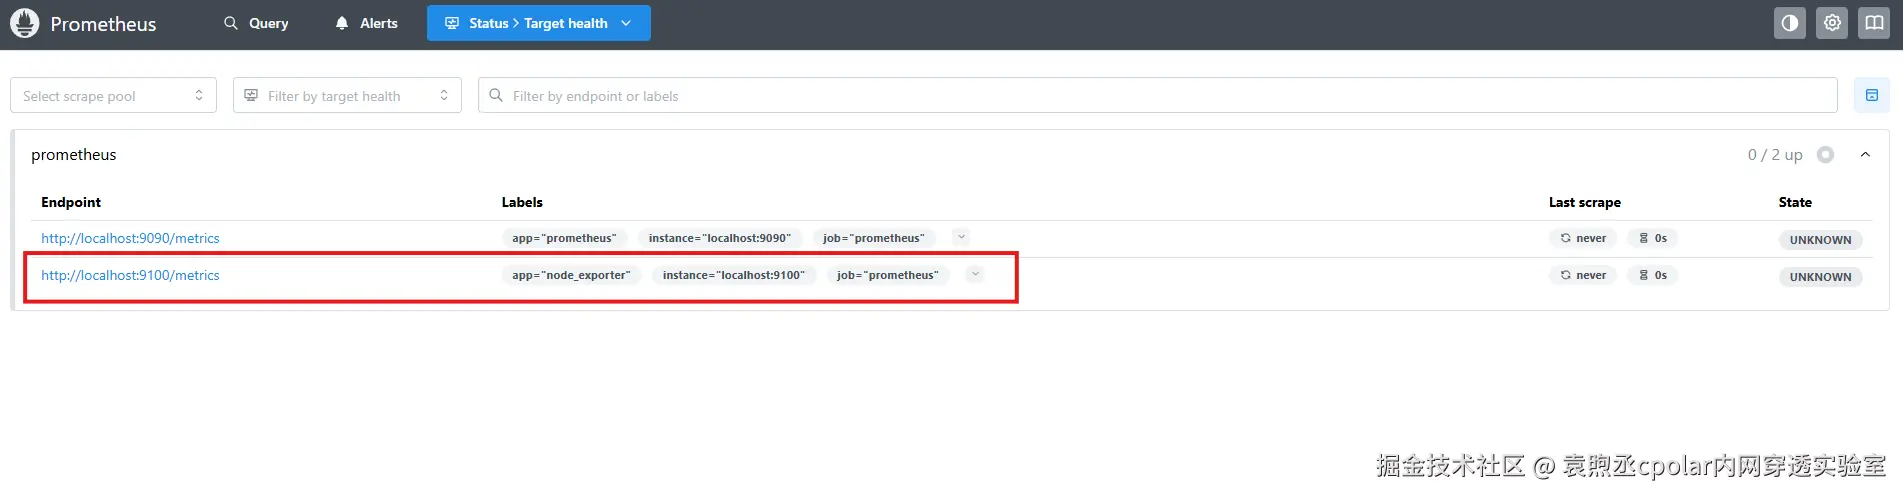Image resolution: width=1903 pixels, height=497 pixels.
Task: Toggle the light/dark theme icon
Action: (x=1790, y=23)
